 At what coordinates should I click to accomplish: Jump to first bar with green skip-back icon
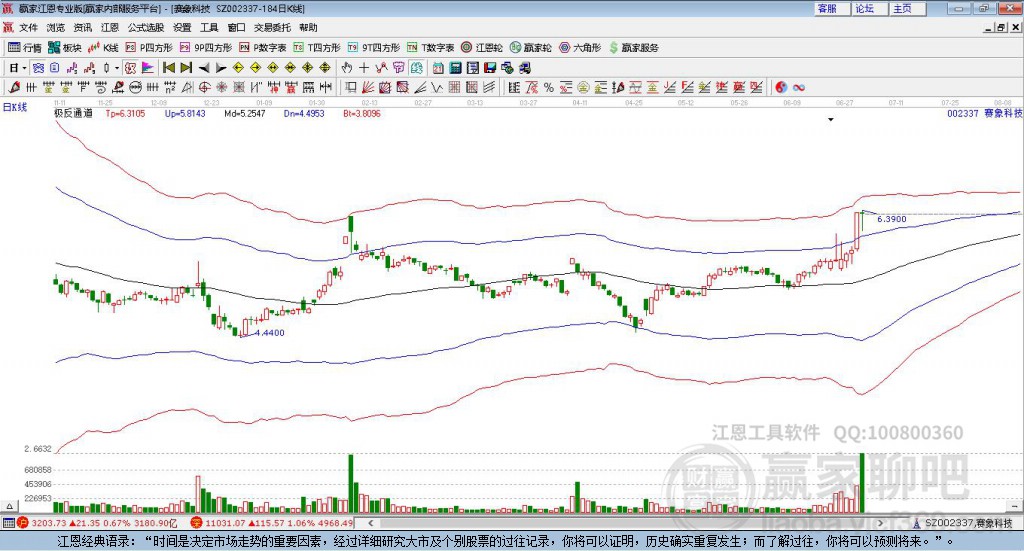(168, 68)
